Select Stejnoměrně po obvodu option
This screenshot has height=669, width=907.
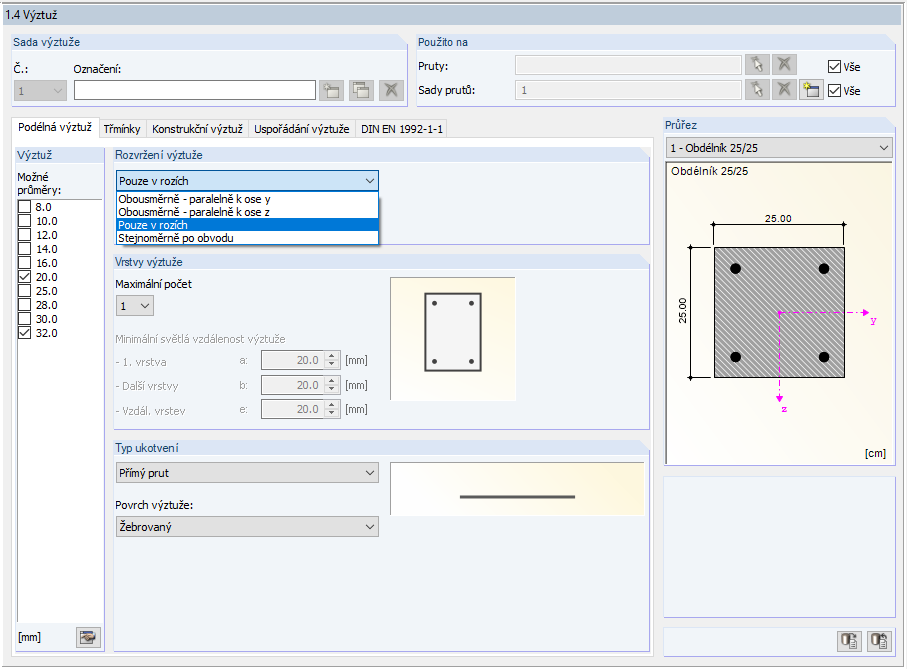[x=247, y=238]
